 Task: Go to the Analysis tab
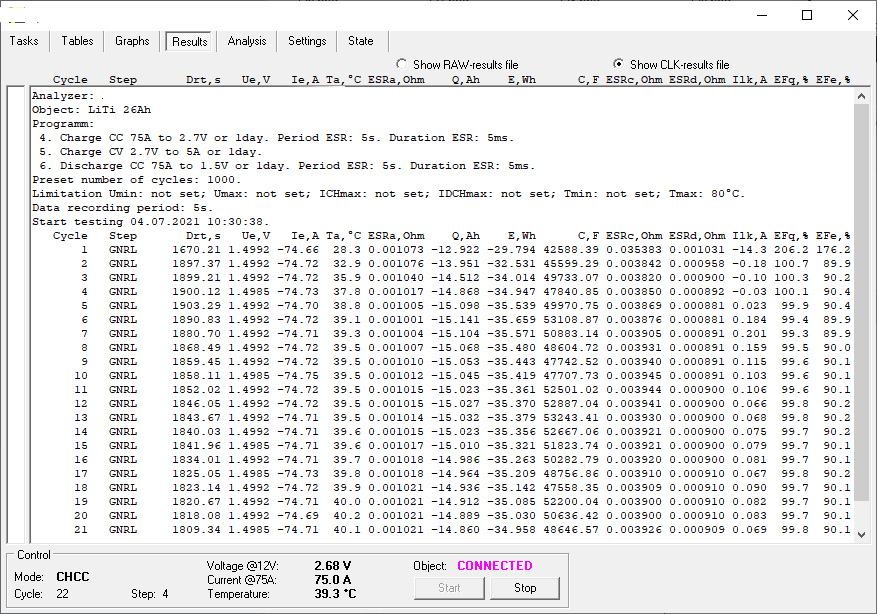coord(247,41)
